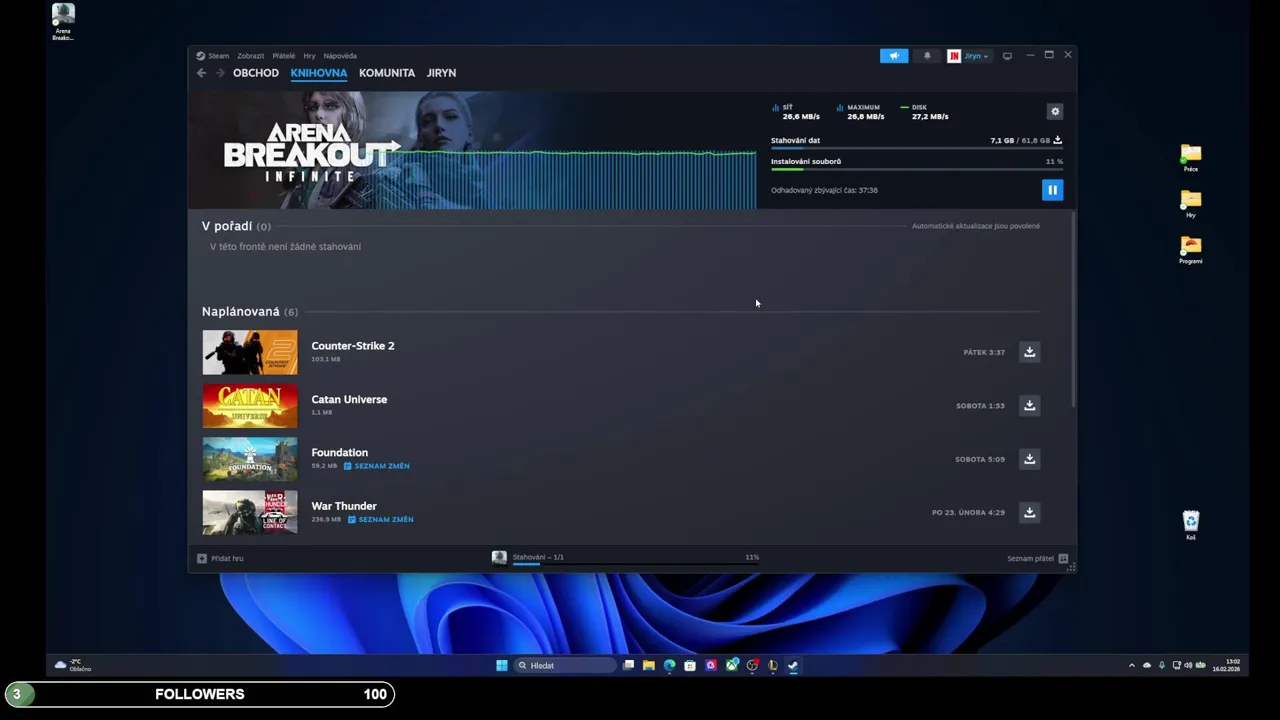Select the Foundation title text

(339, 452)
